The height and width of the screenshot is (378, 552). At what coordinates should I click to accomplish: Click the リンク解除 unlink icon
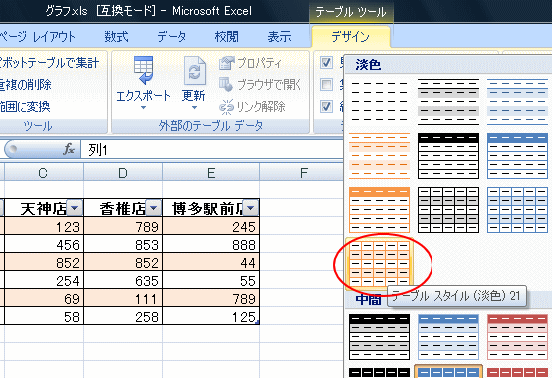pos(226,107)
